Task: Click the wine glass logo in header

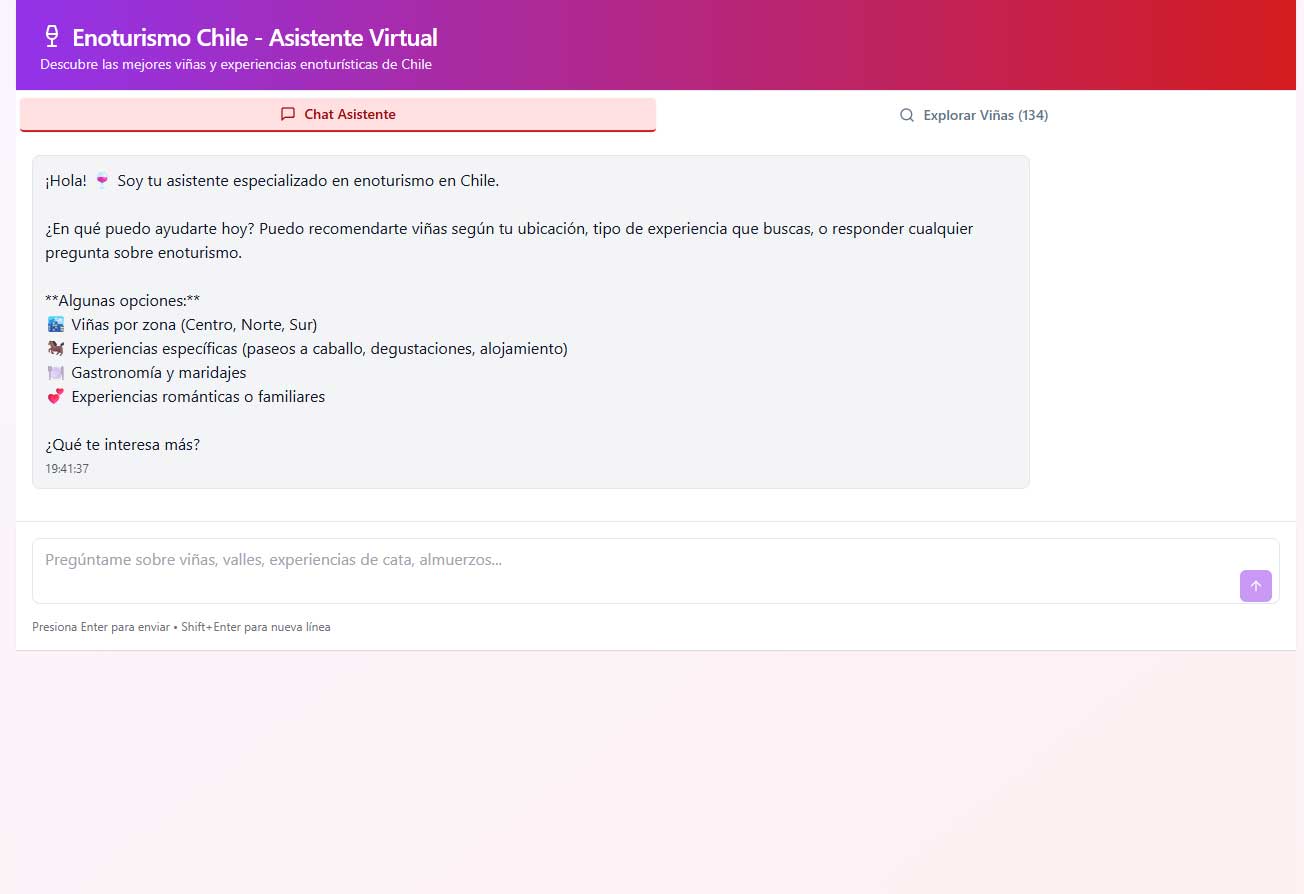Action: click(52, 38)
